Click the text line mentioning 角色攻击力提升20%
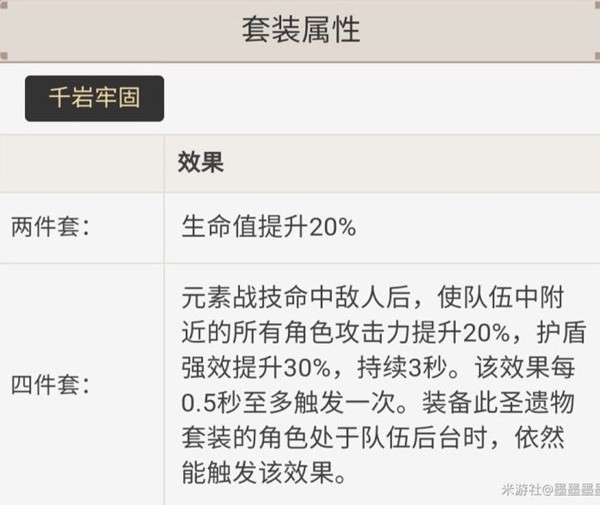The image size is (600, 505). (x=360, y=332)
